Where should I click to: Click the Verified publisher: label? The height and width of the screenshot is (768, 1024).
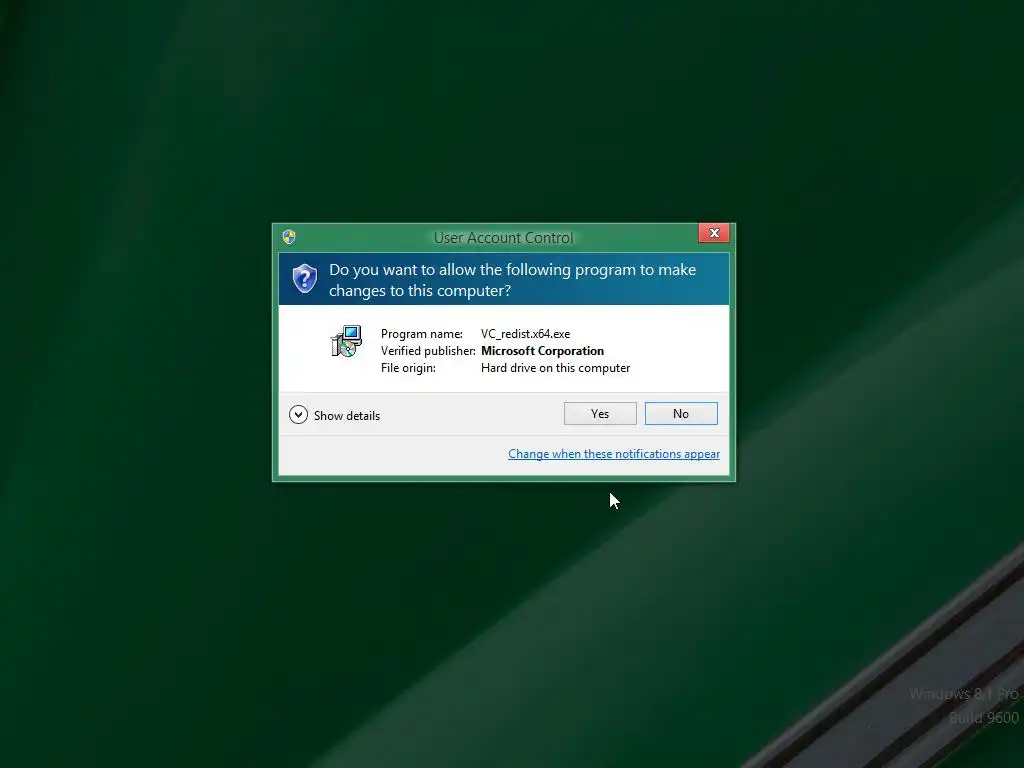coord(428,351)
